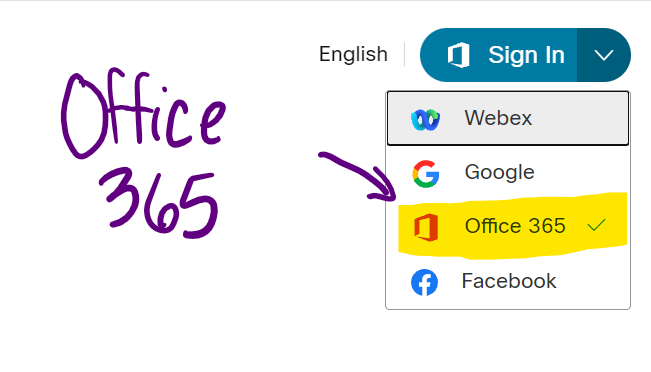This screenshot has width=651, height=372.
Task: Click the Office logo in Sign In button
Action: pos(458,55)
